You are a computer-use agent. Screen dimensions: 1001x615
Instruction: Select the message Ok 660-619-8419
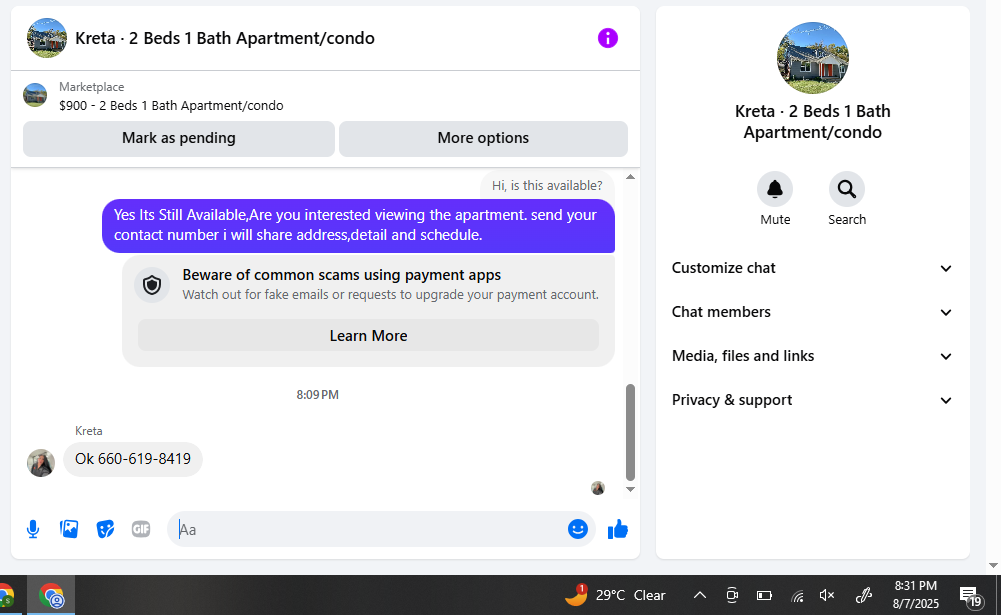pos(133,459)
